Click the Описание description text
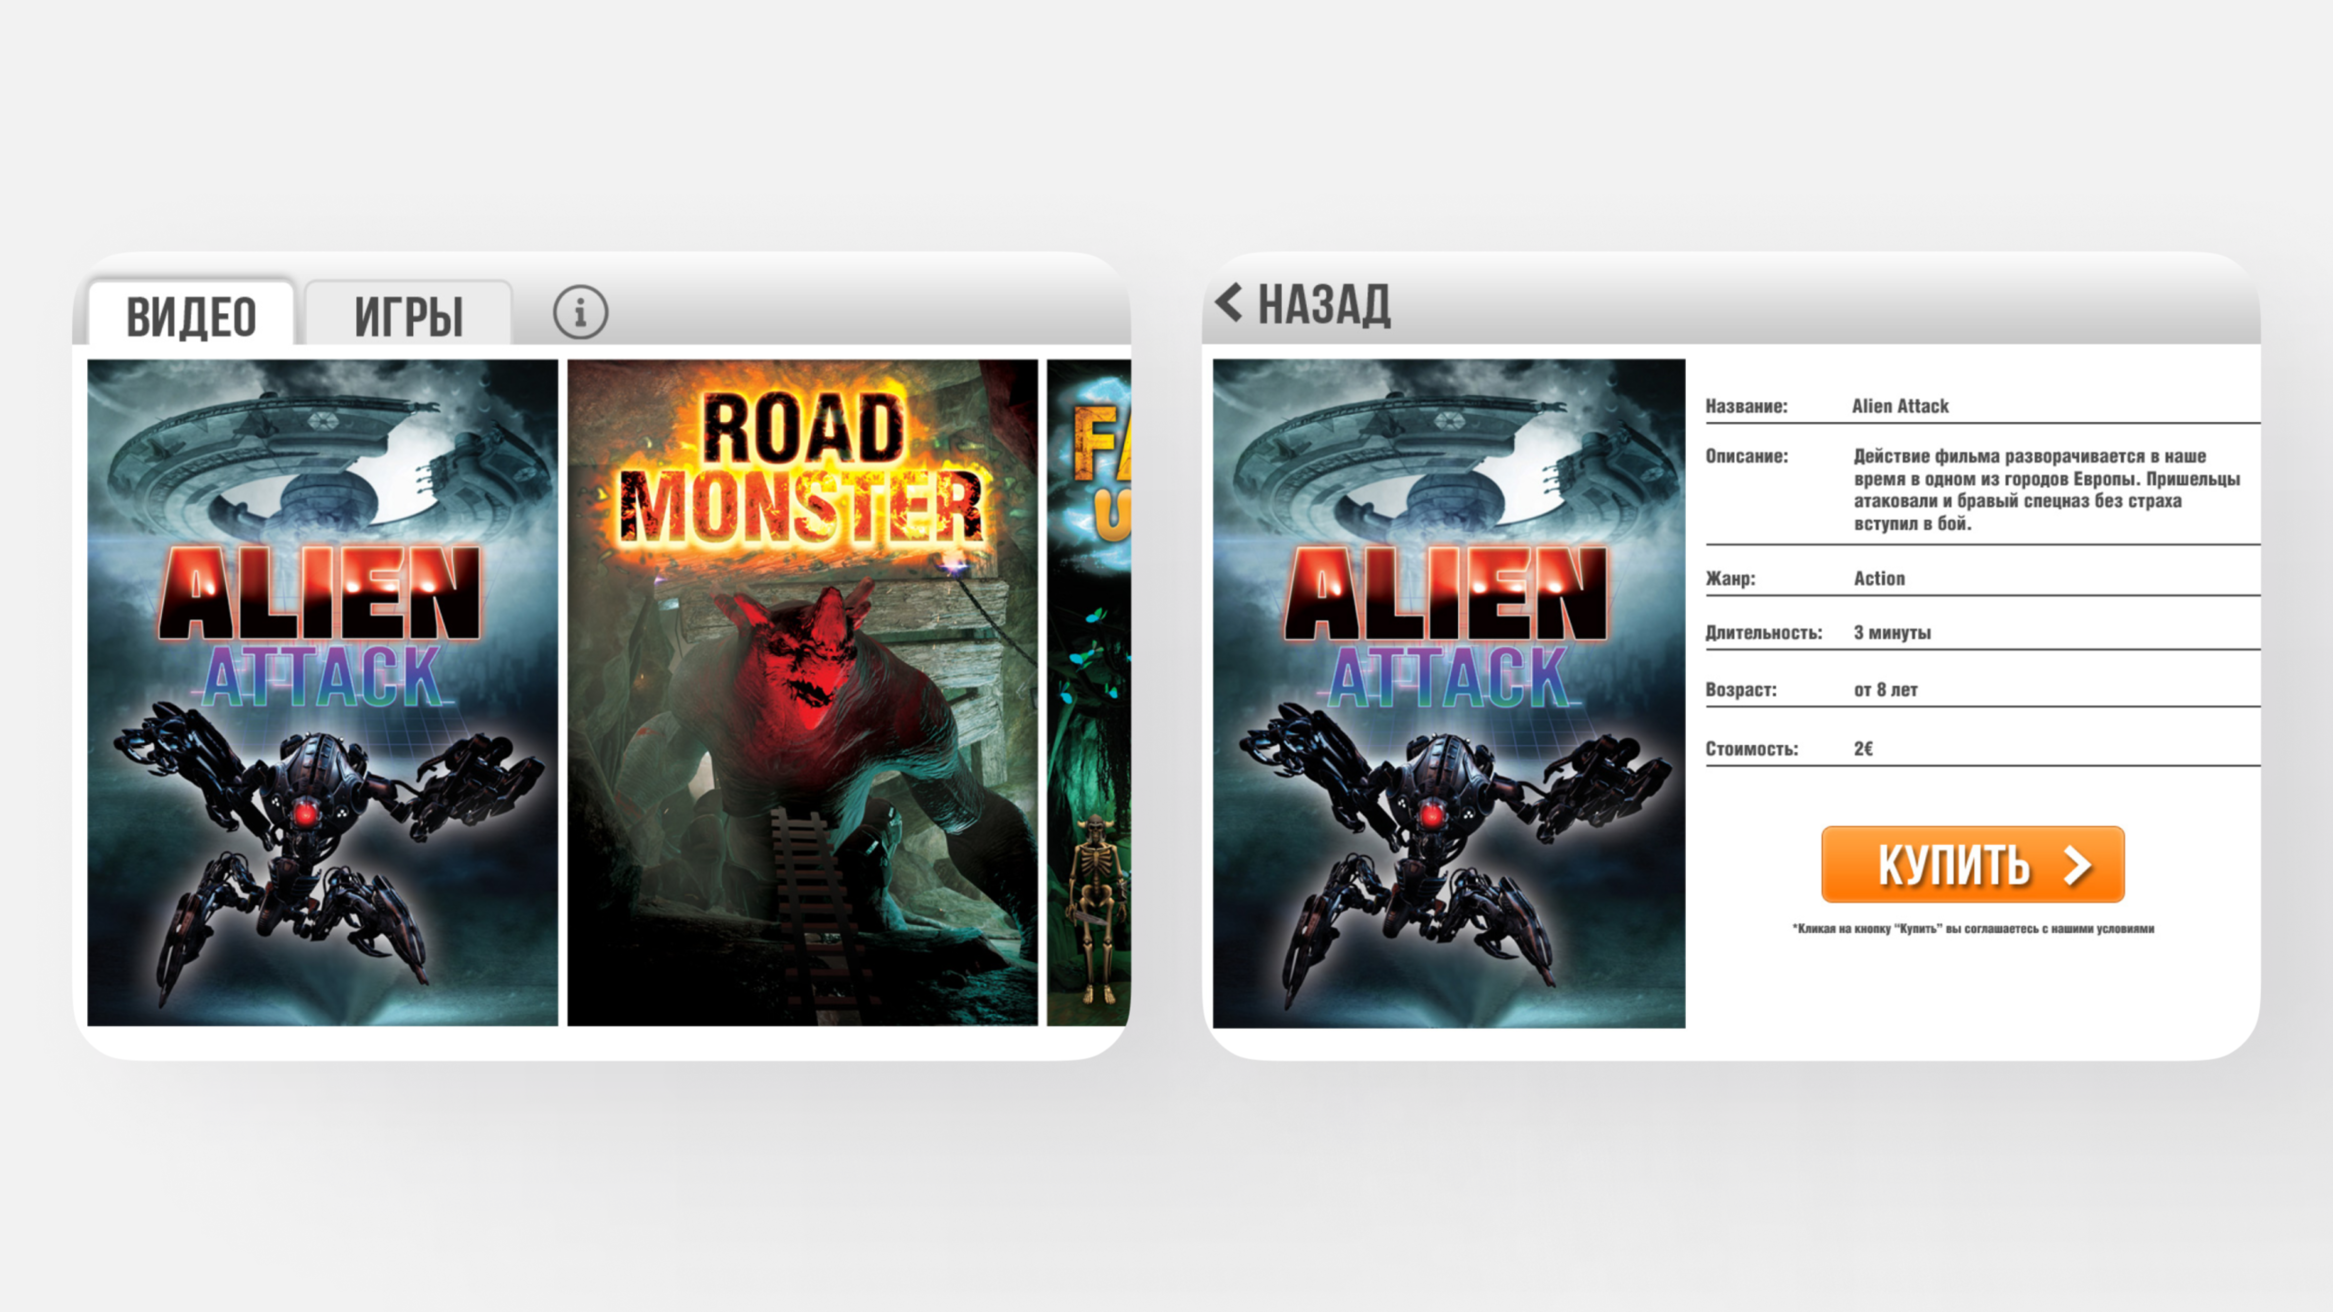Image resolution: width=2333 pixels, height=1312 pixels. pyautogui.click(x=2046, y=489)
